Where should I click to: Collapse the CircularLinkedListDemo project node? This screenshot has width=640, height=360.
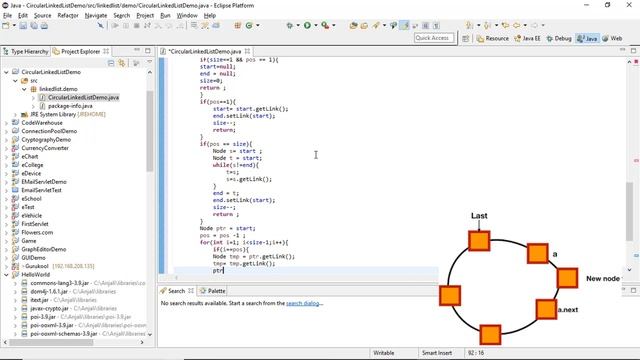6,72
